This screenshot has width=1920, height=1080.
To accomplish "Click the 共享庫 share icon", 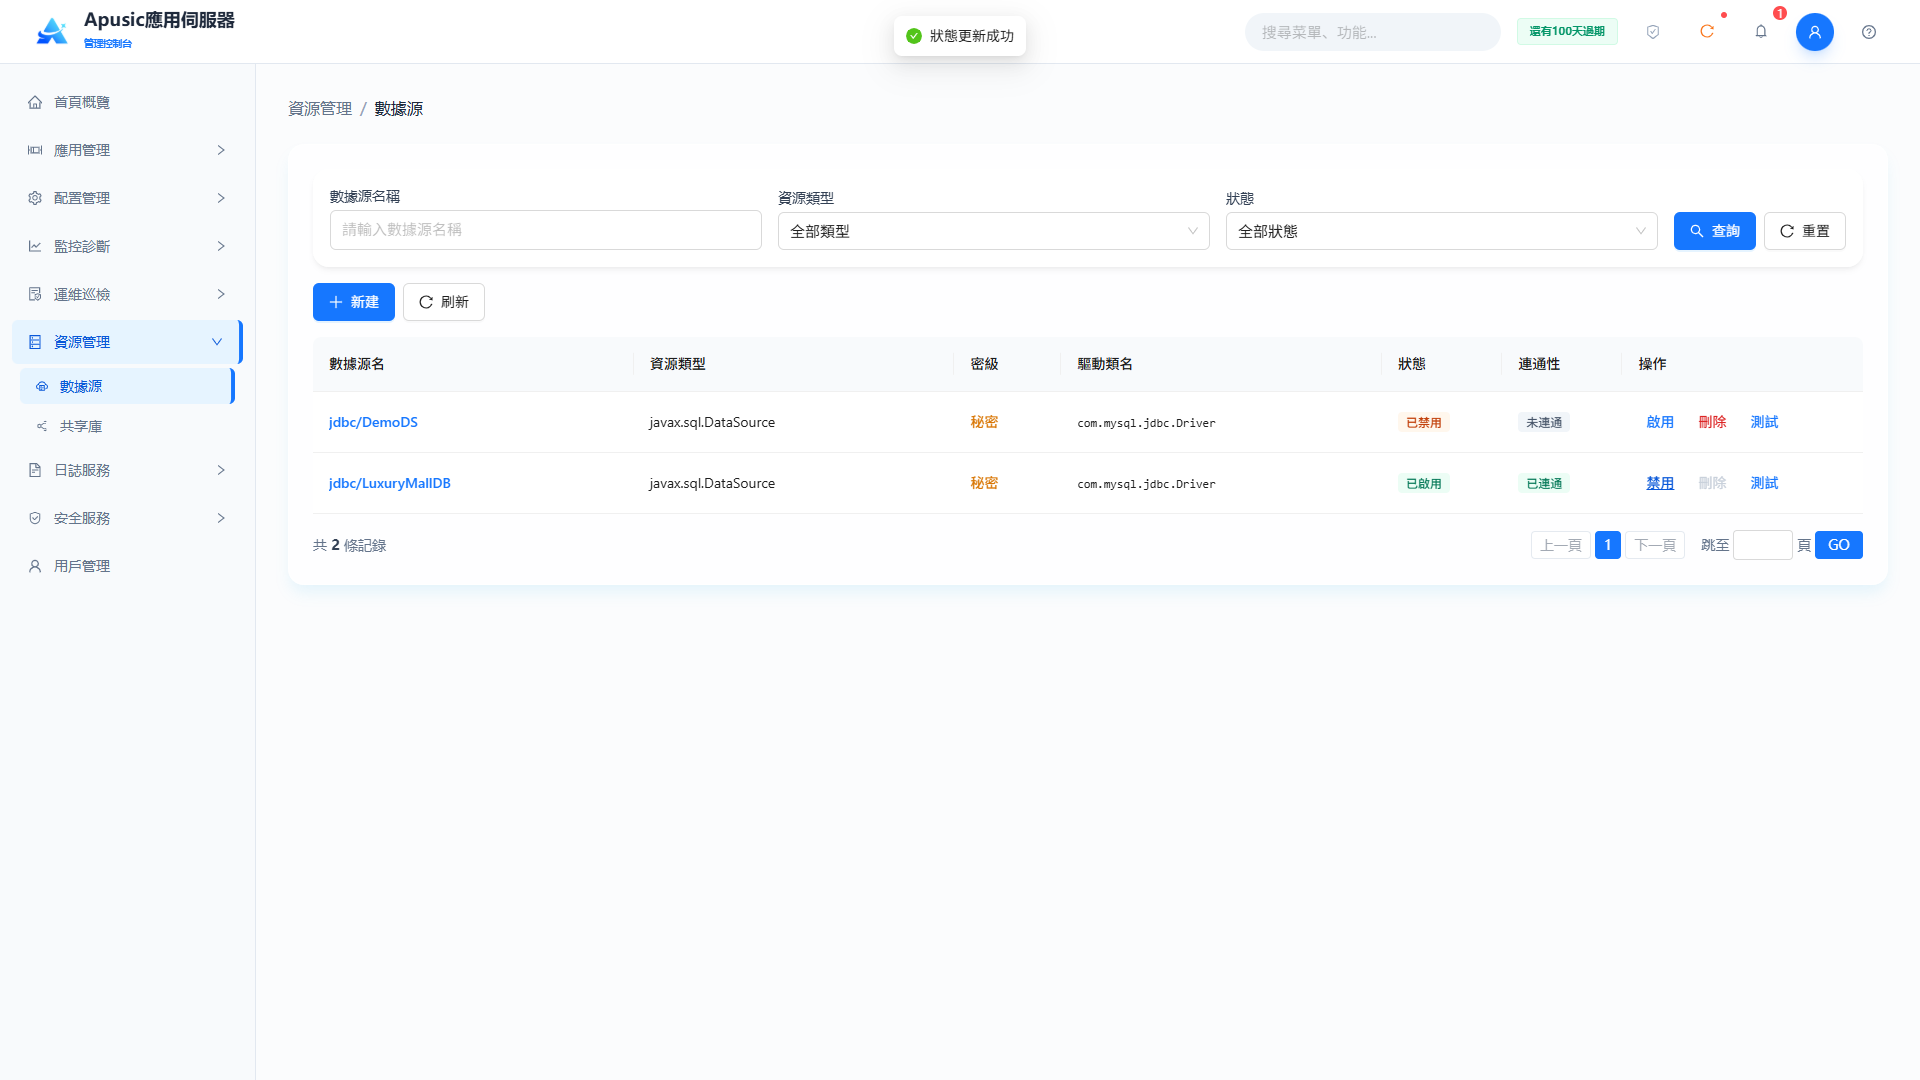I will click(42, 426).
